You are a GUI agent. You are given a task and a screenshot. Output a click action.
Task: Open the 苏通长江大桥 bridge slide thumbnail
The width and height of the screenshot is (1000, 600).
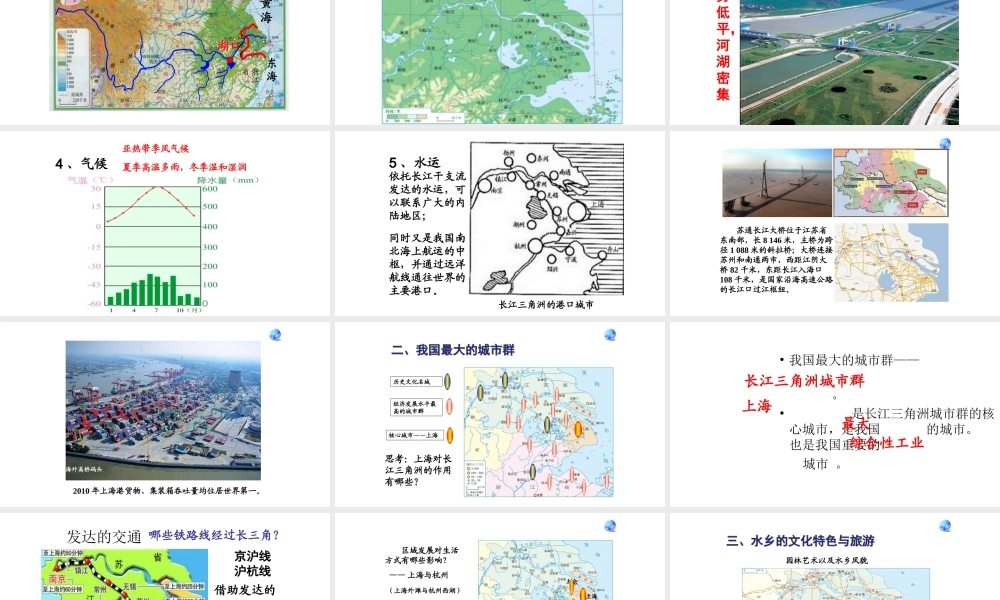(x=835, y=223)
